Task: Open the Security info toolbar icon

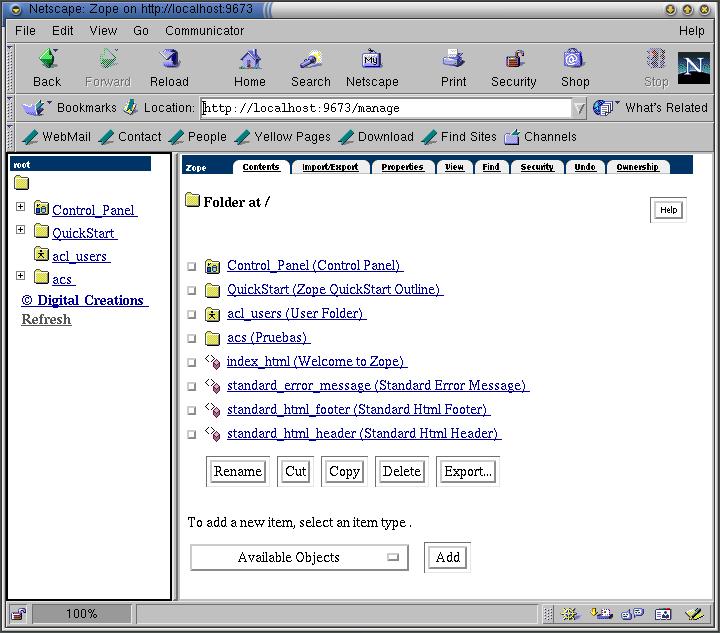Action: pyautogui.click(x=514, y=59)
